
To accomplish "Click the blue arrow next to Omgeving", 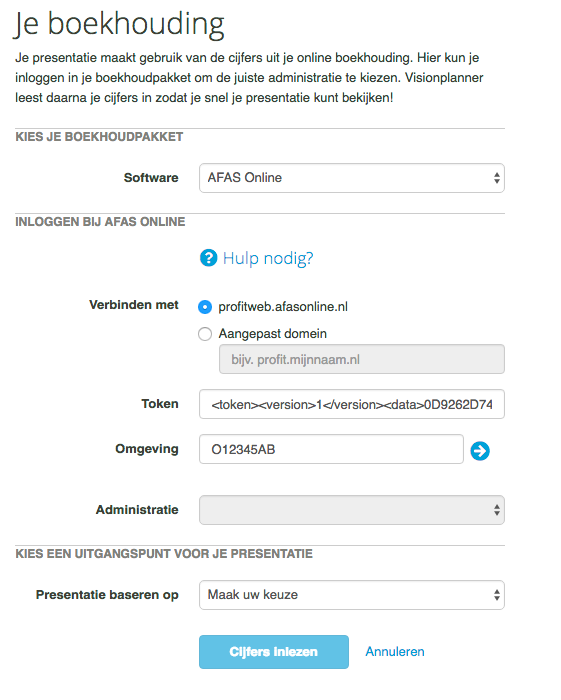I will click(480, 450).
